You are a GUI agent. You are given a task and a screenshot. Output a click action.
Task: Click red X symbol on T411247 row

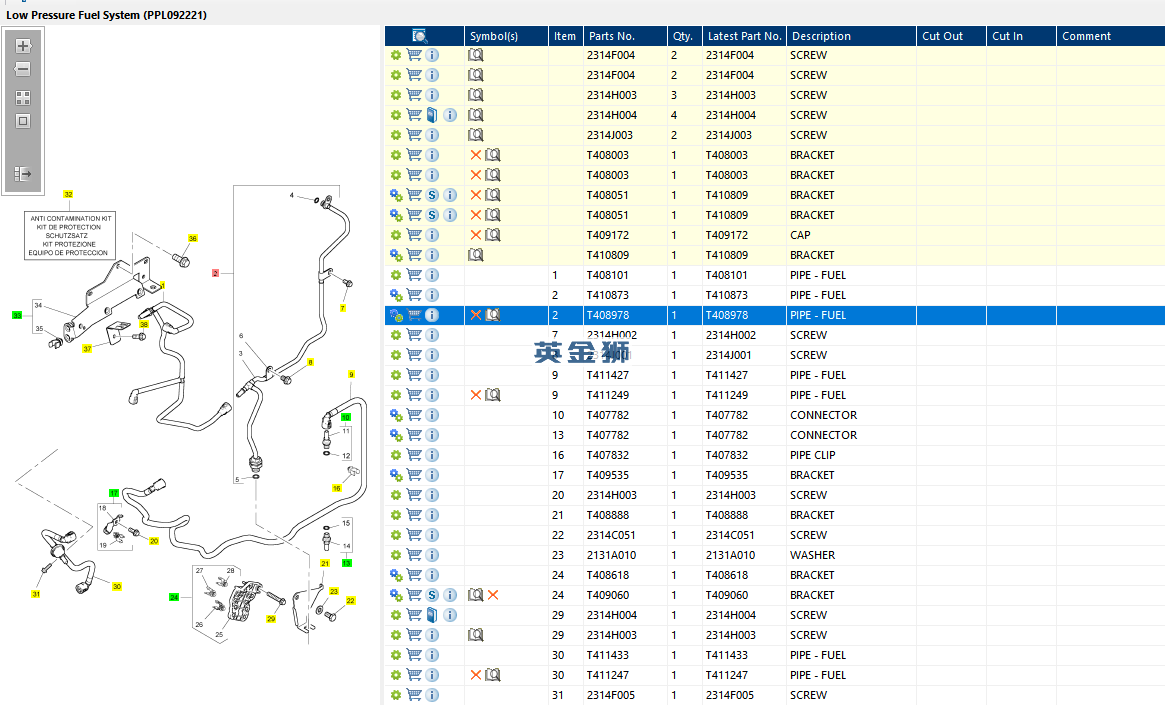pos(476,675)
